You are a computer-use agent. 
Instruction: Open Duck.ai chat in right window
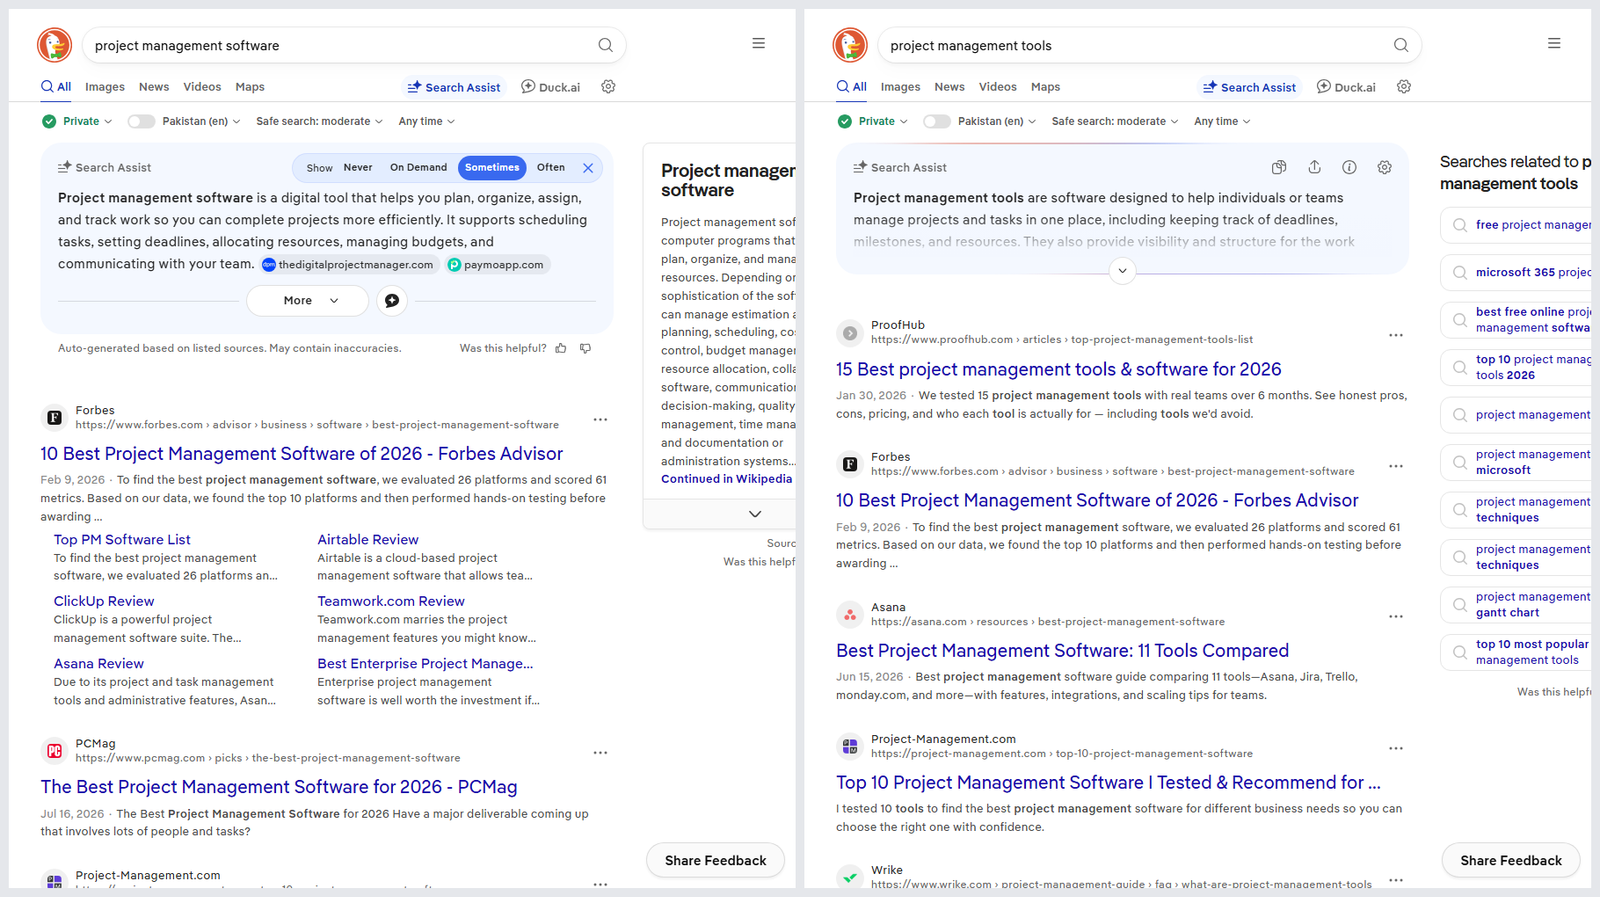(1346, 87)
